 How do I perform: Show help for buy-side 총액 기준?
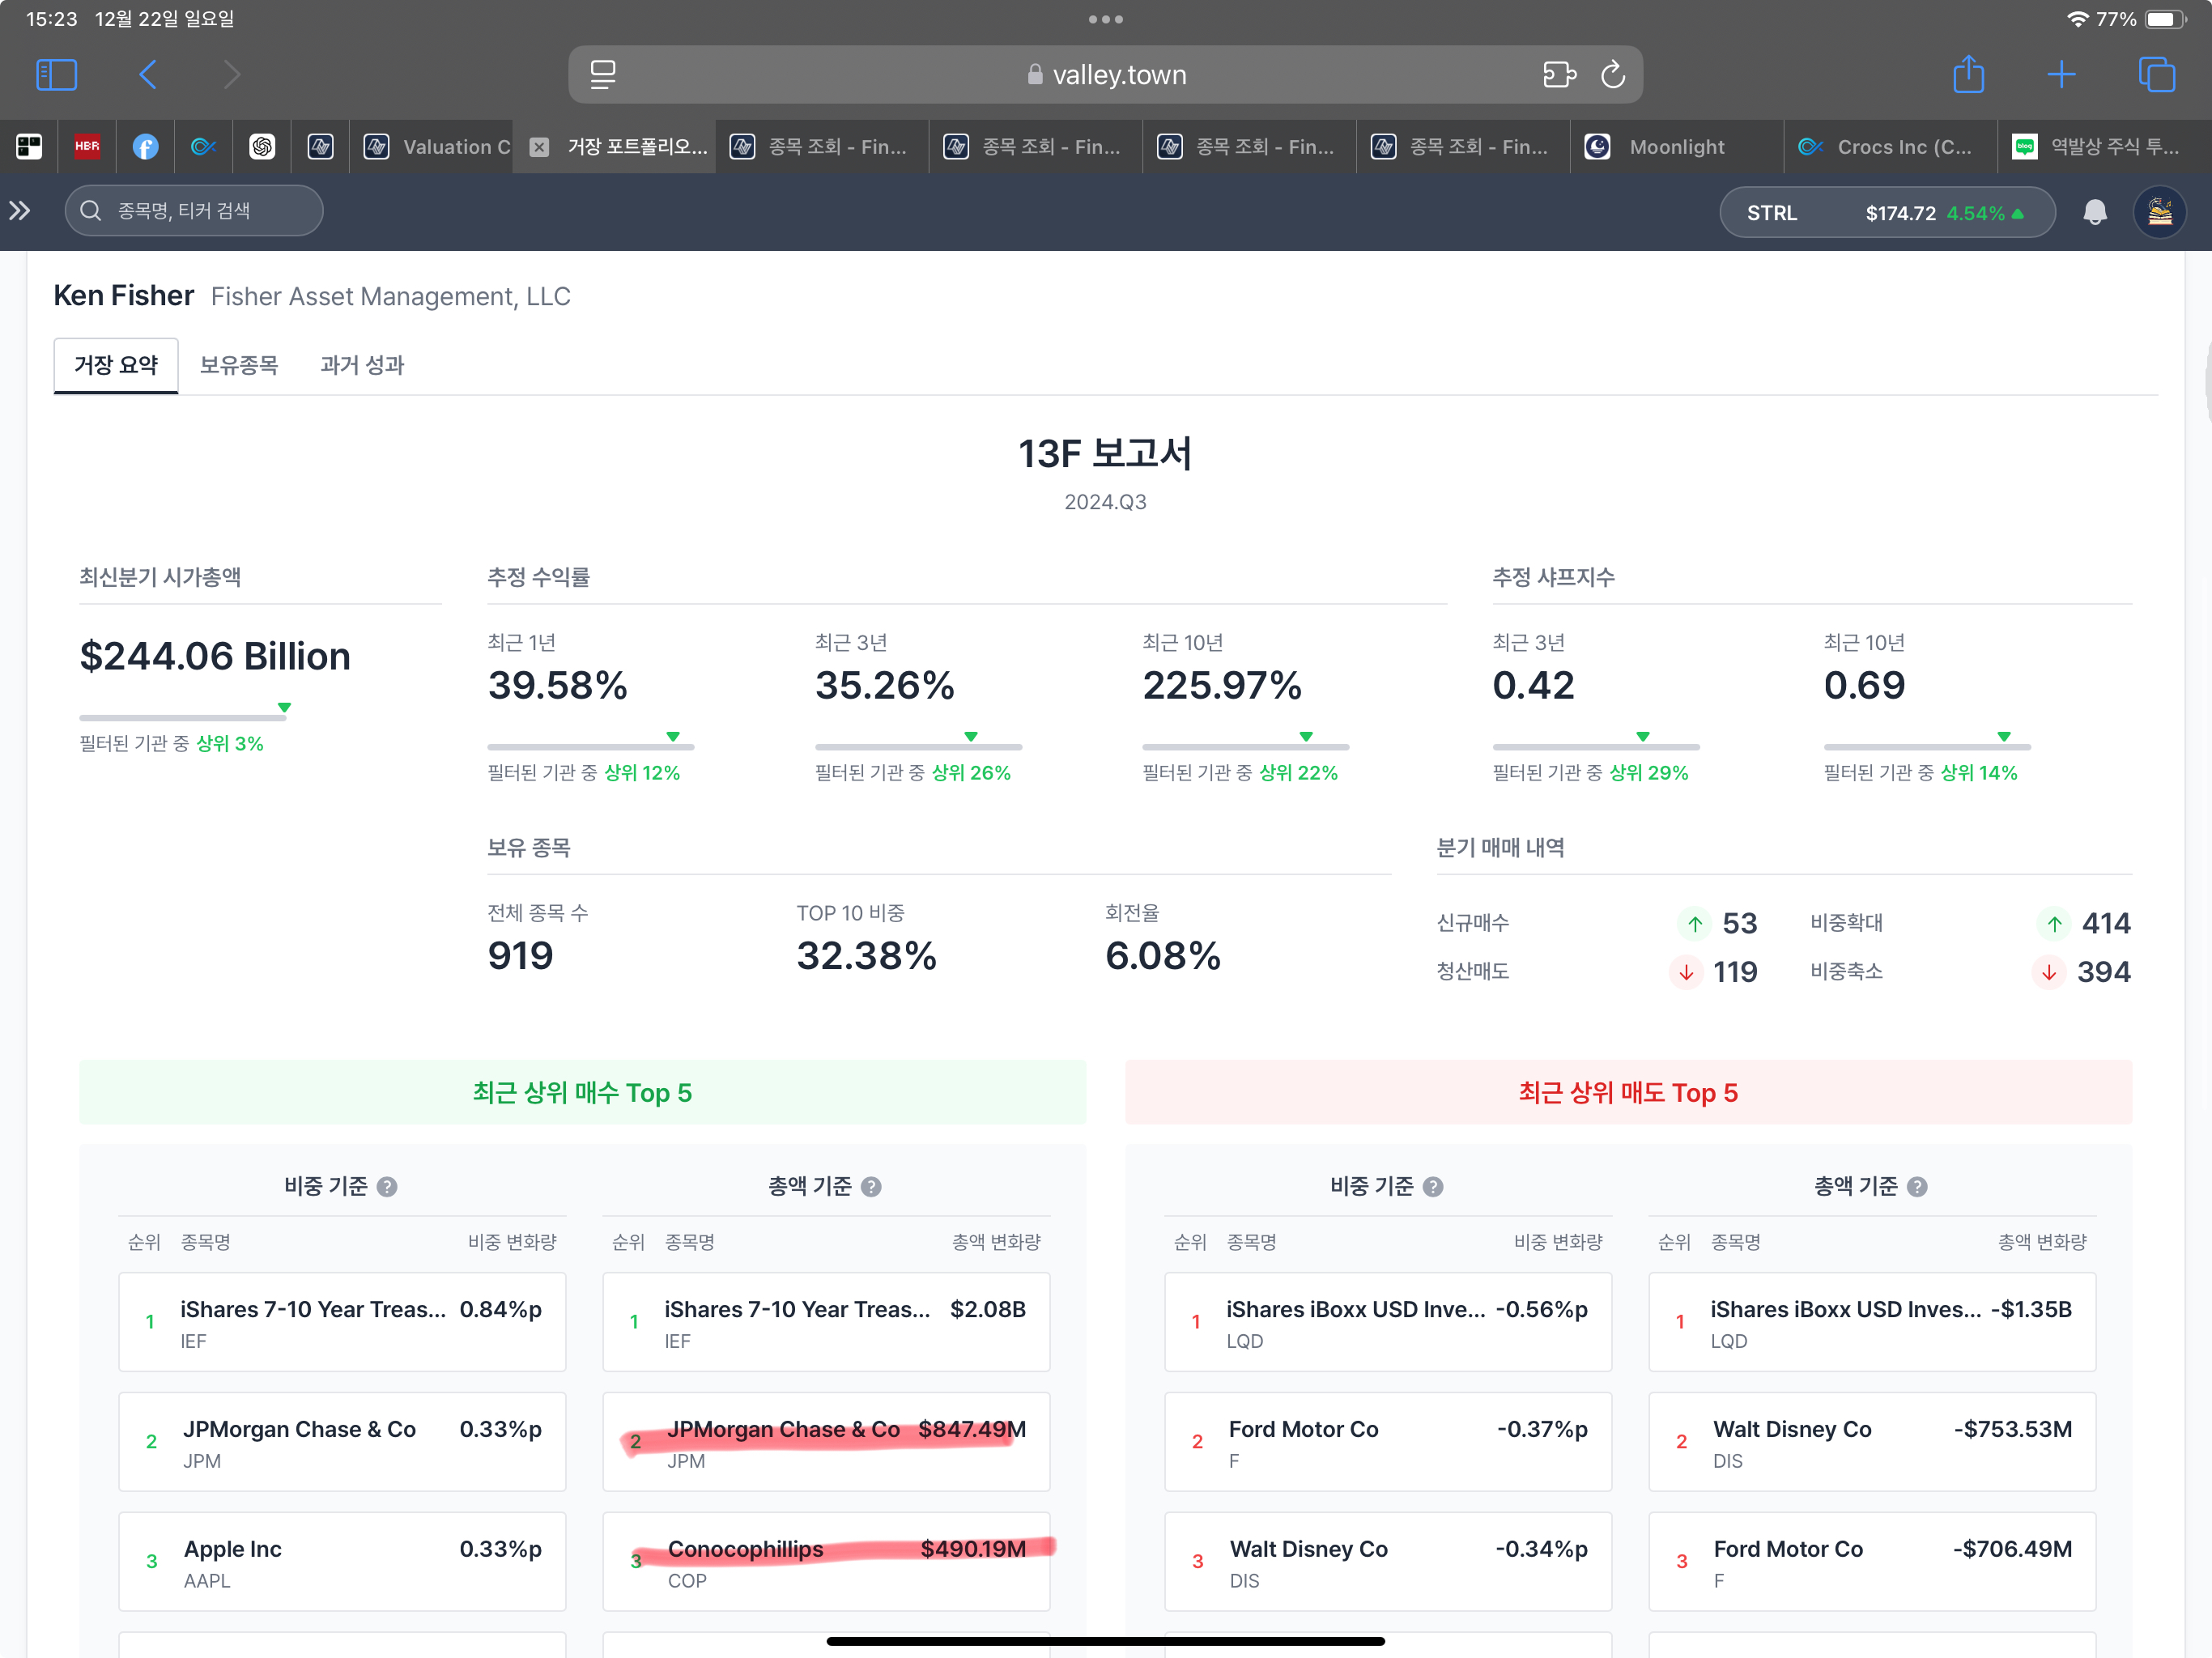pyautogui.click(x=871, y=1186)
